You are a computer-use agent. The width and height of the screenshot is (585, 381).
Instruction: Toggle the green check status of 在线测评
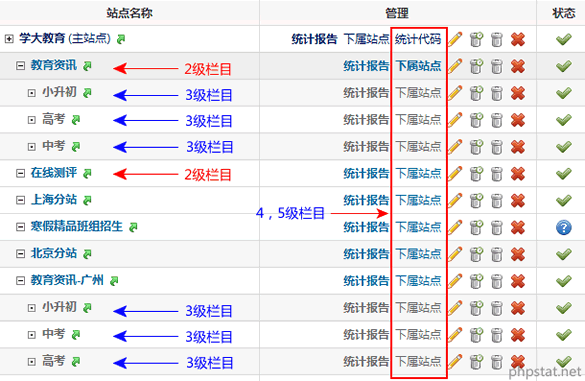[564, 173]
